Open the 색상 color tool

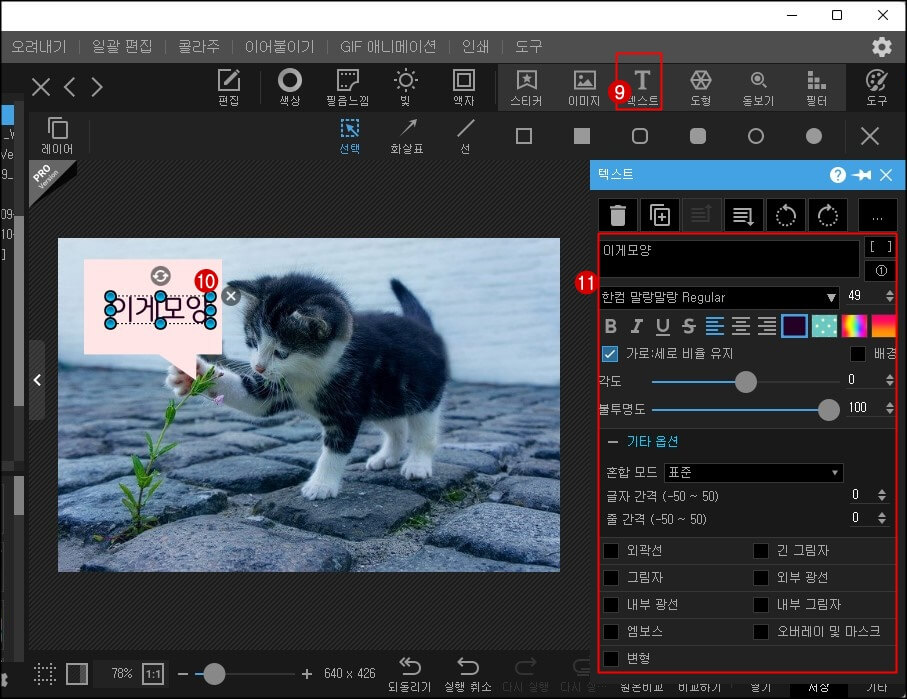tap(290, 87)
